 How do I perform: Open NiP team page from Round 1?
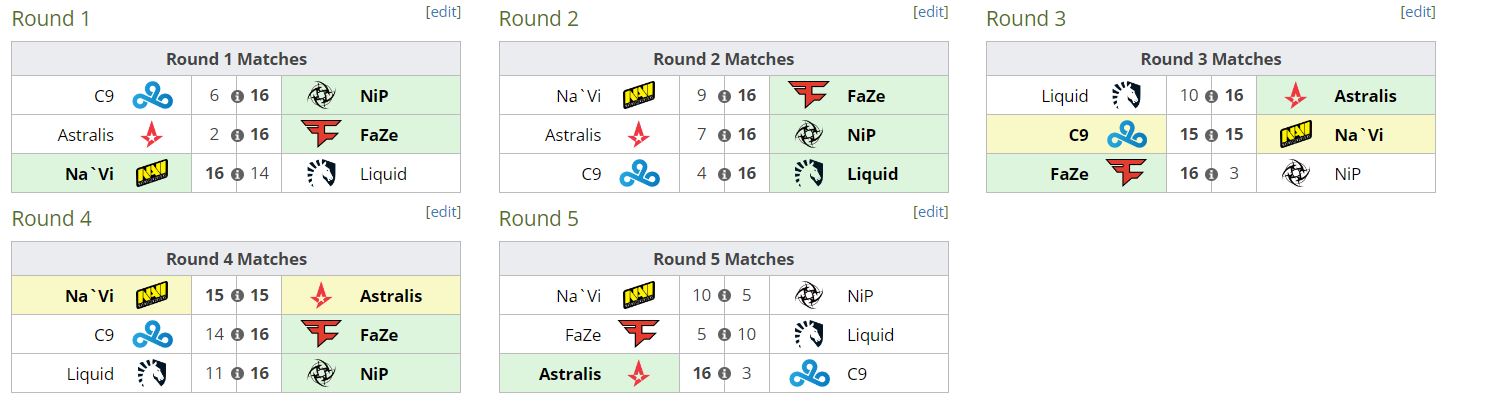click(375, 96)
